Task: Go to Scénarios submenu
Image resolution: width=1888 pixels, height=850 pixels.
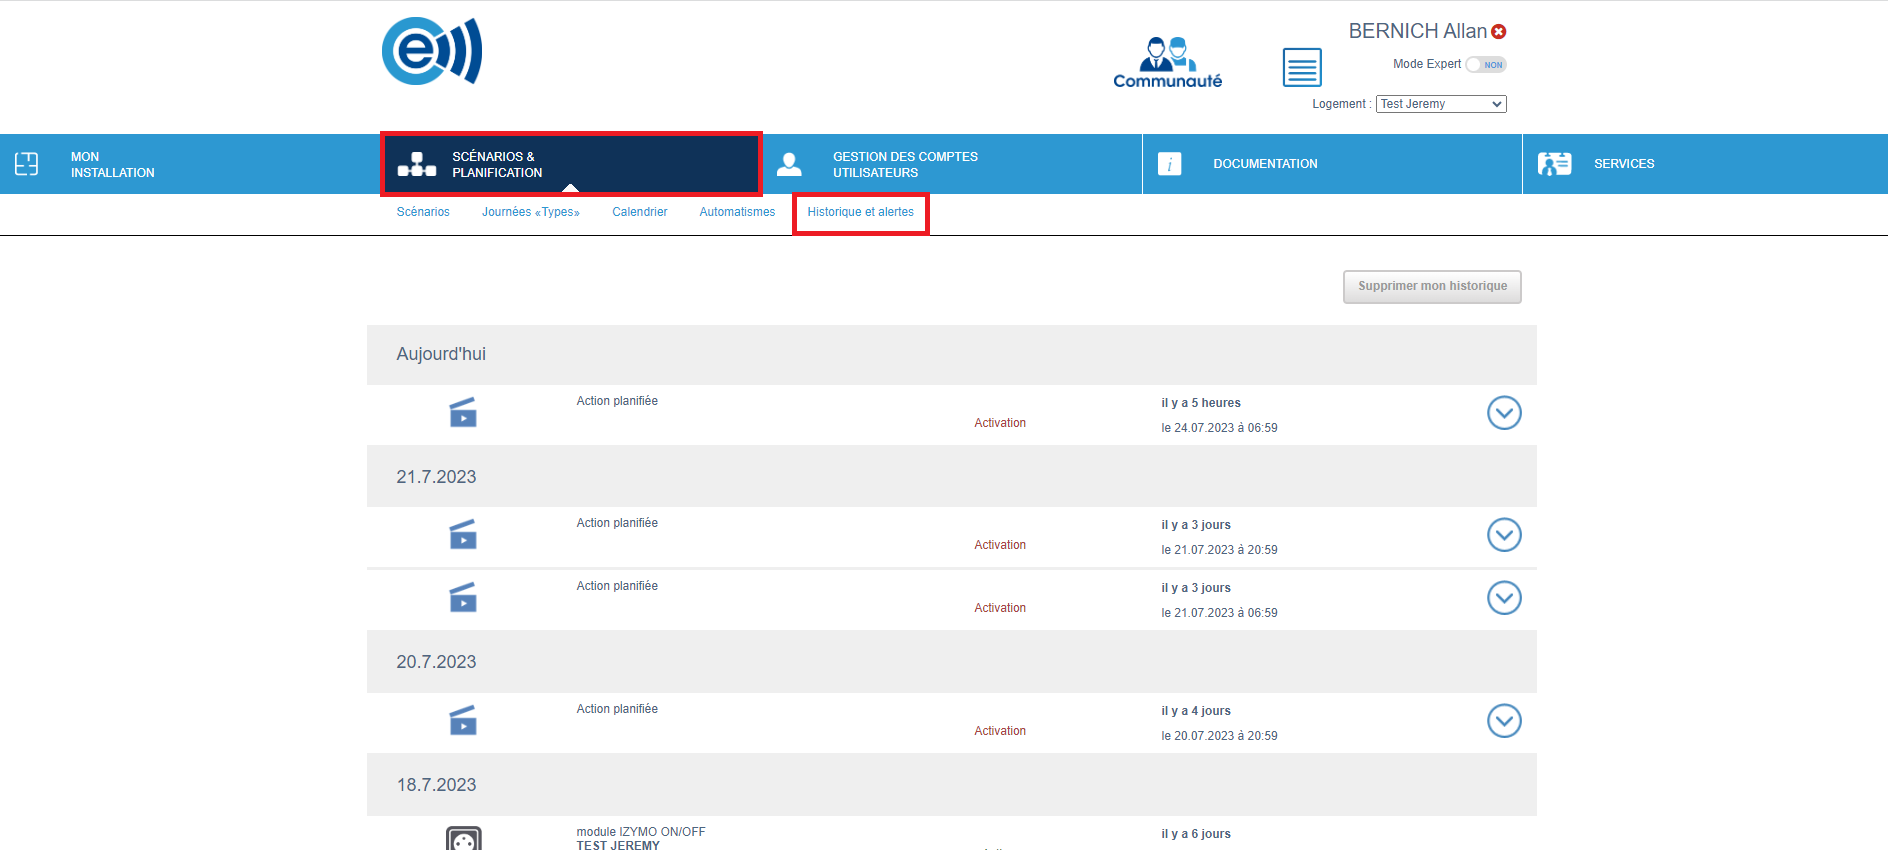Action: 423,212
